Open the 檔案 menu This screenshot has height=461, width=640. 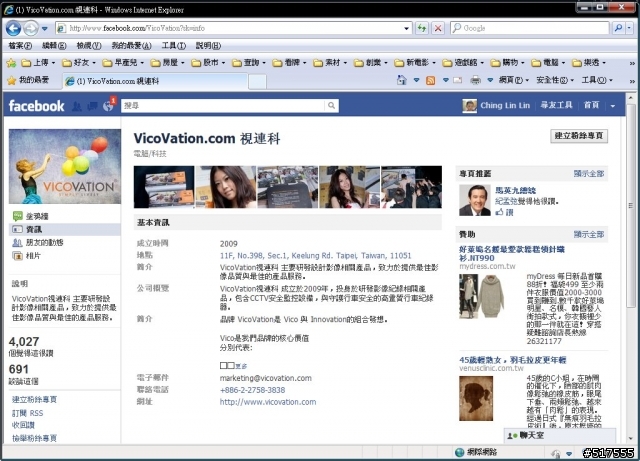(x=20, y=45)
